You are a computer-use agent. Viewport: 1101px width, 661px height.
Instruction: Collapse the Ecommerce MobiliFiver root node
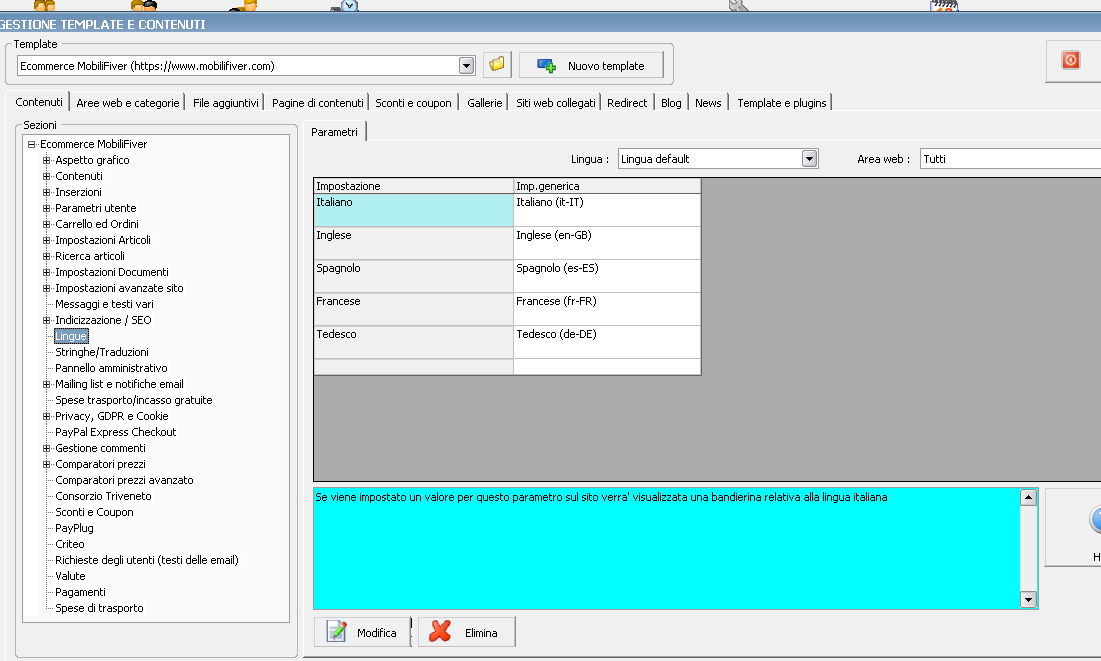(32, 144)
